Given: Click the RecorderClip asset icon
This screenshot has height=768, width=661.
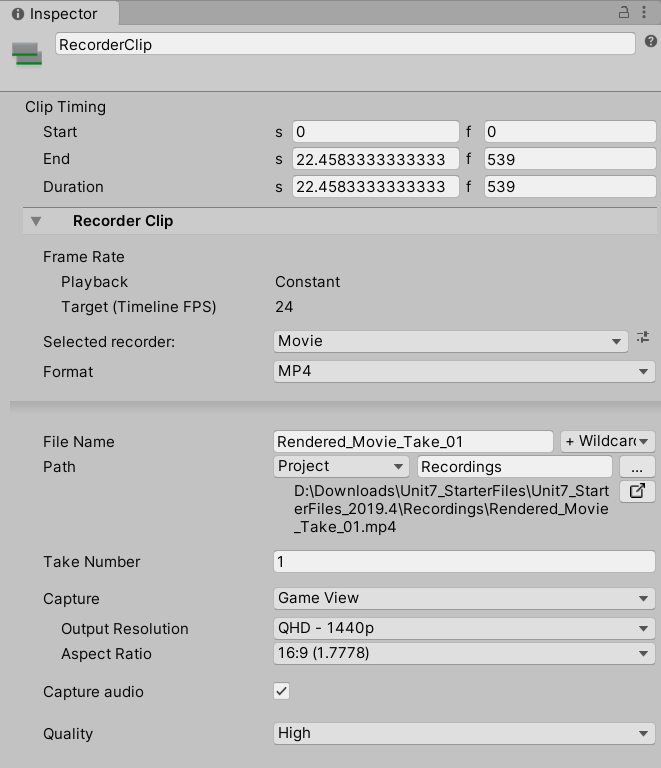Looking at the screenshot, I should pyautogui.click(x=27, y=53).
